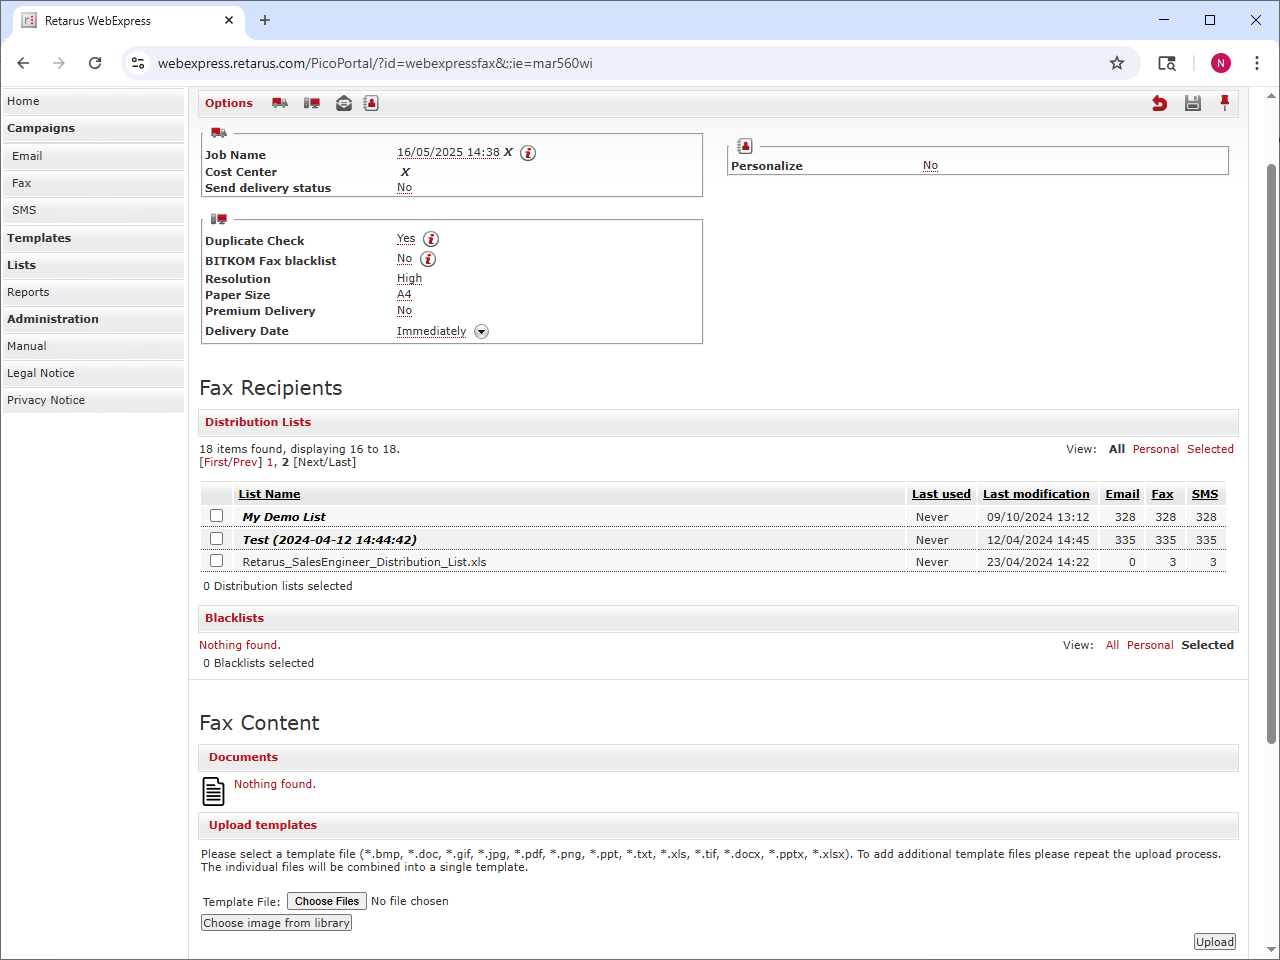Viewport: 1280px width, 960px height.
Task: Sort table by Fax column header
Action: tap(1162, 494)
